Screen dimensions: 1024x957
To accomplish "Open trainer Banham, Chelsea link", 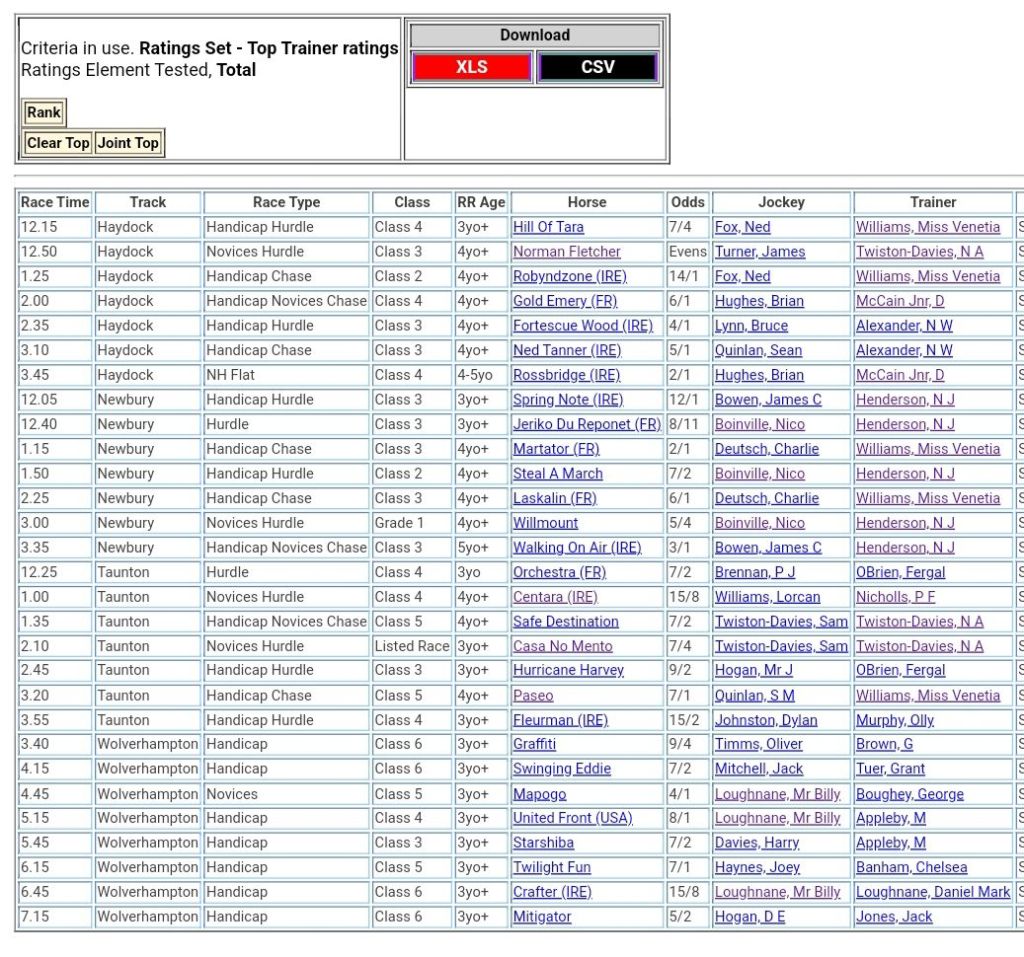I will [x=911, y=867].
